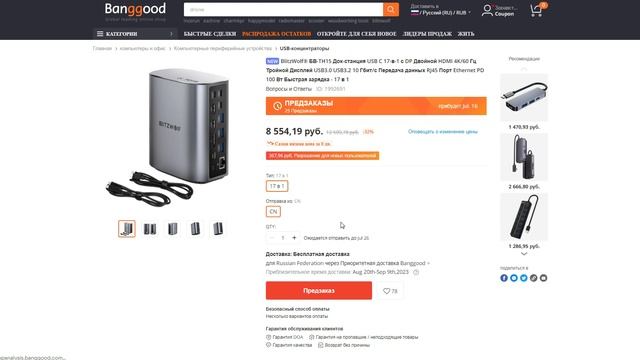Click the red Предзаказ button
The width and height of the screenshot is (640, 360).
(319, 291)
